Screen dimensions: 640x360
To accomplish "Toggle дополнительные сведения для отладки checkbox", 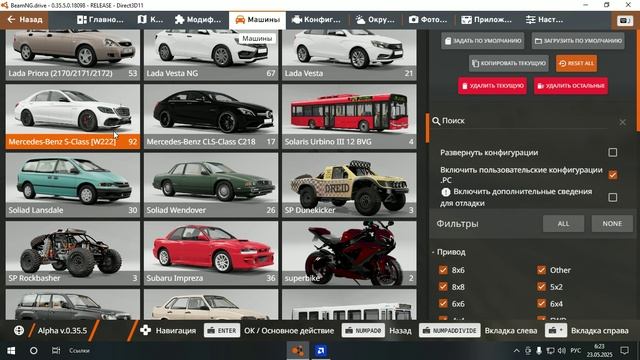I will coord(612,197).
